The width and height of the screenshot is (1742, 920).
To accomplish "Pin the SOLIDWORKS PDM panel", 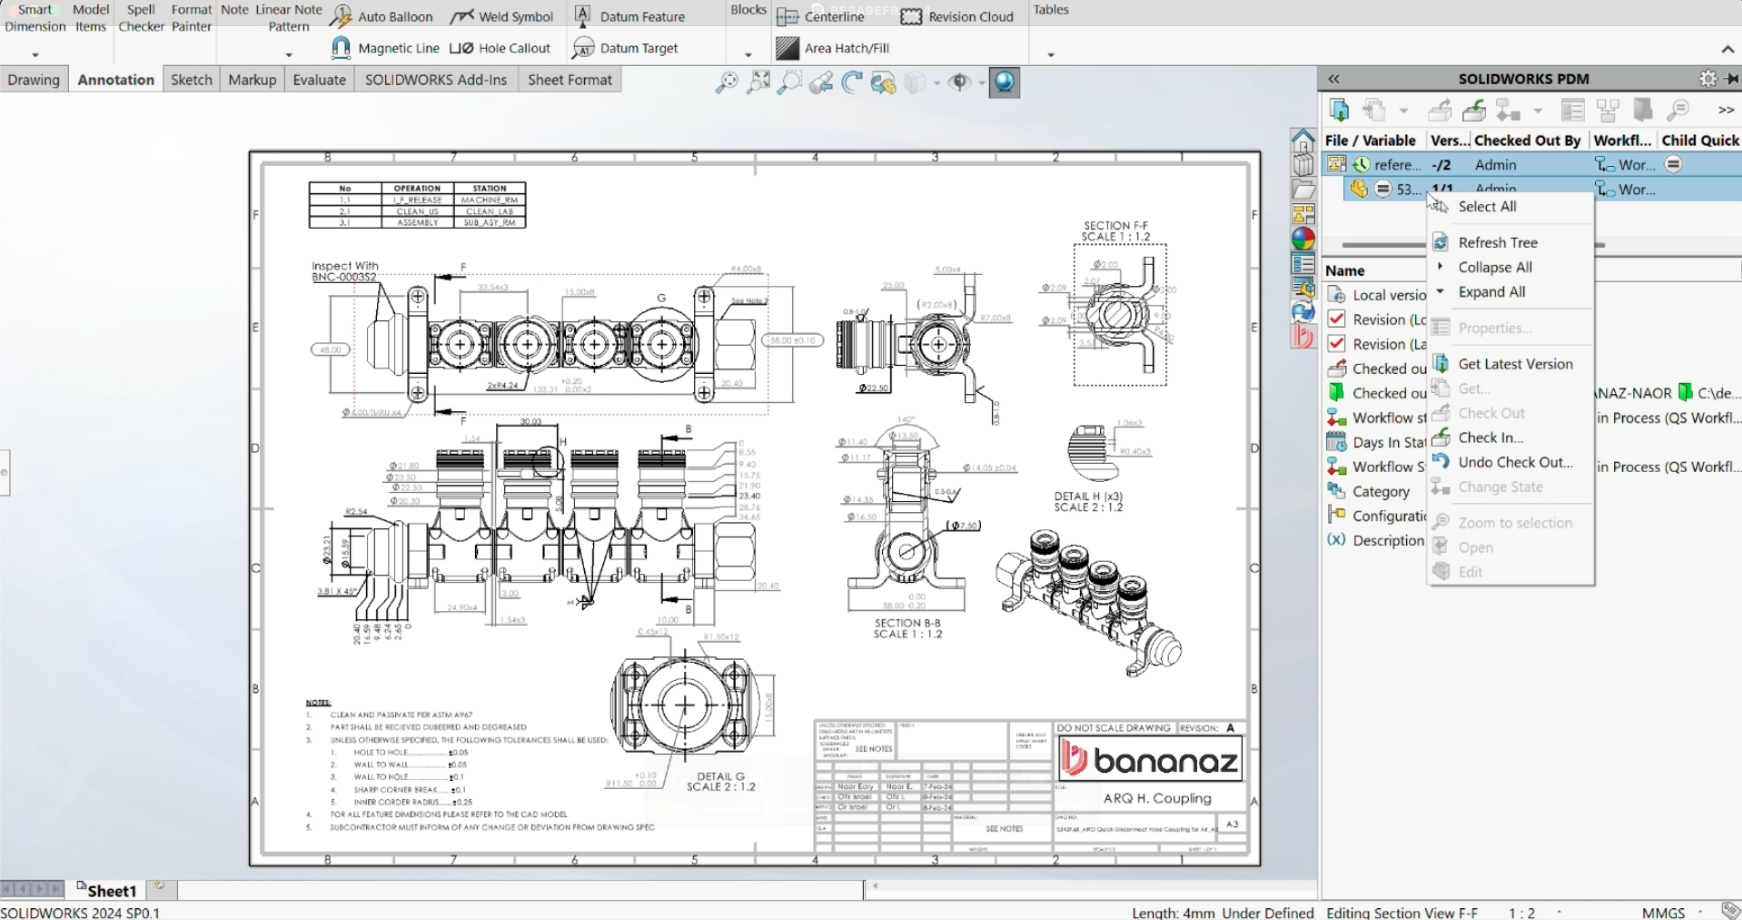I will (x=1732, y=78).
